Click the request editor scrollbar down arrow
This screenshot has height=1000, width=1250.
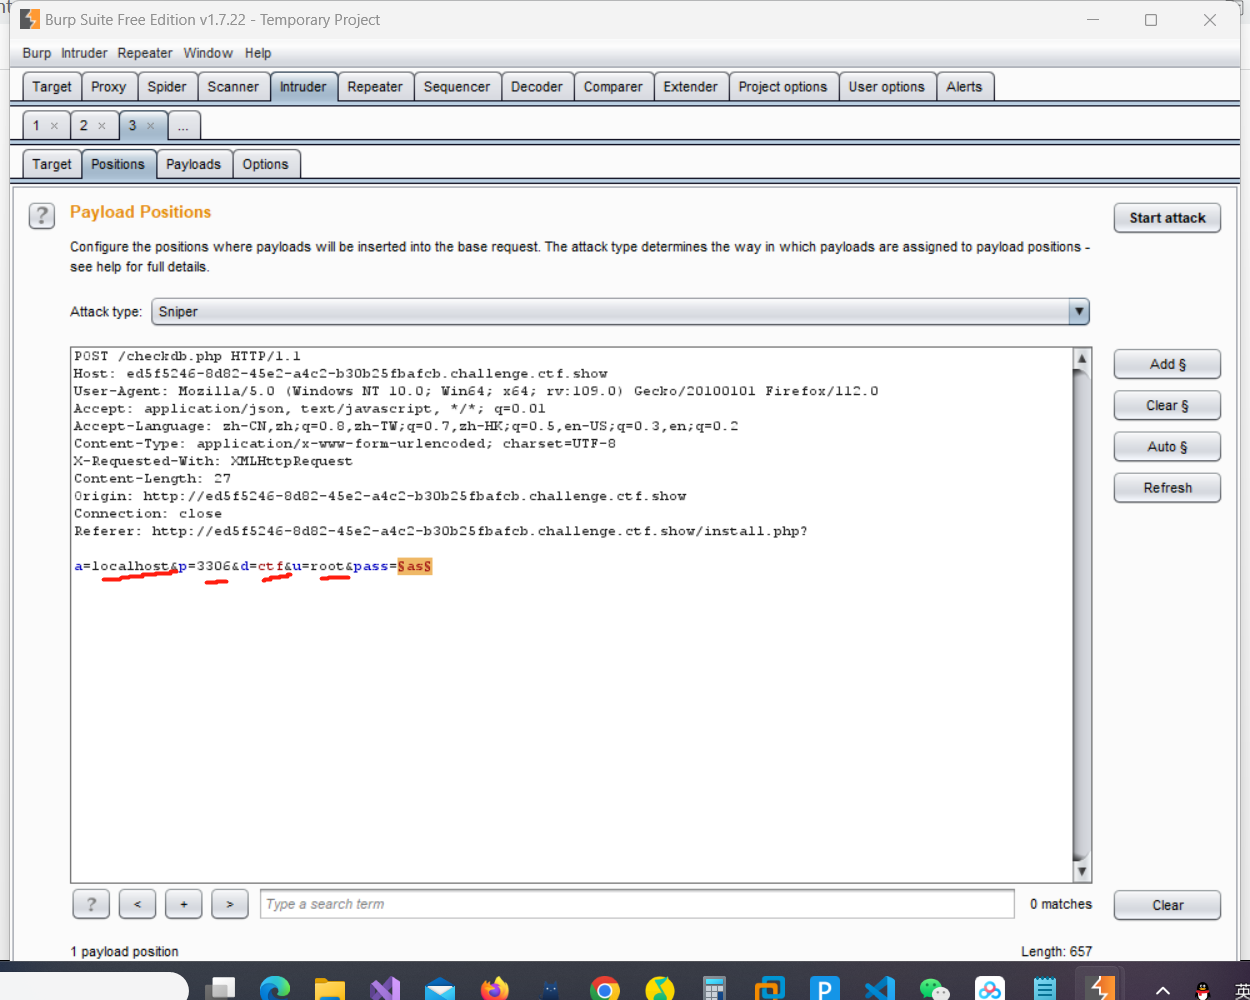tap(1081, 872)
